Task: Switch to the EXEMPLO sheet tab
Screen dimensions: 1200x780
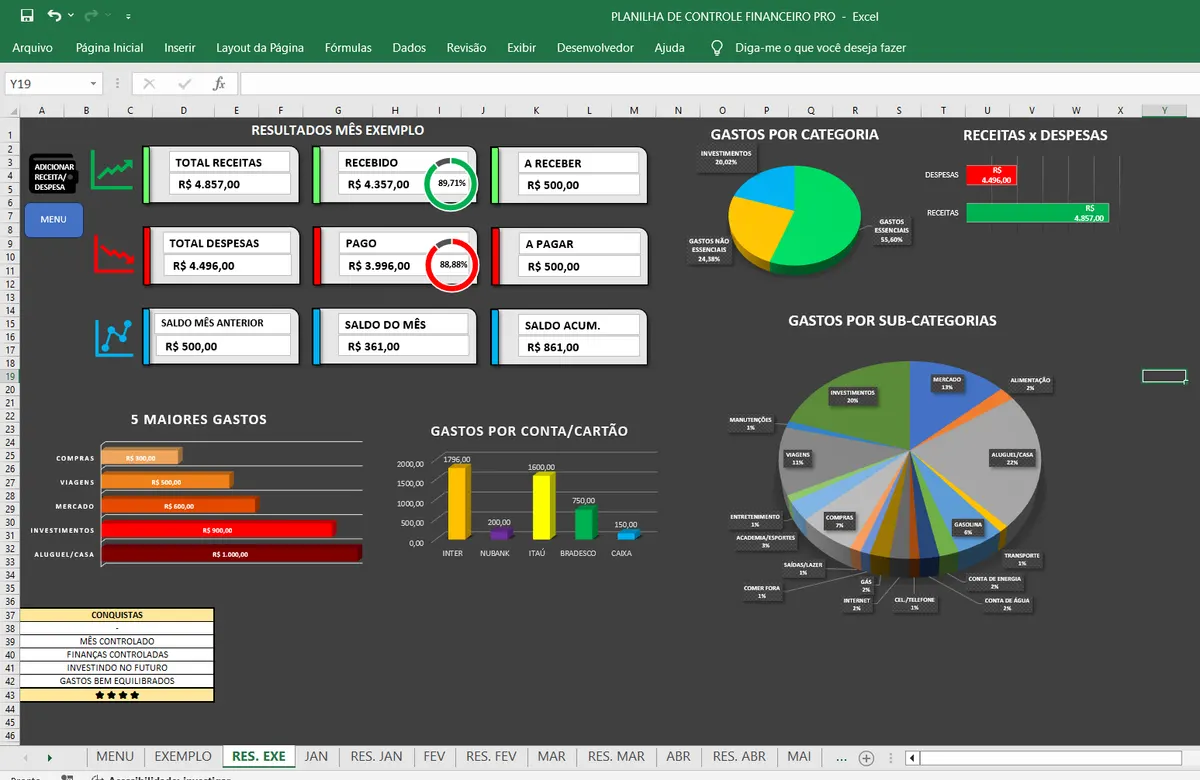Action: tap(183, 756)
